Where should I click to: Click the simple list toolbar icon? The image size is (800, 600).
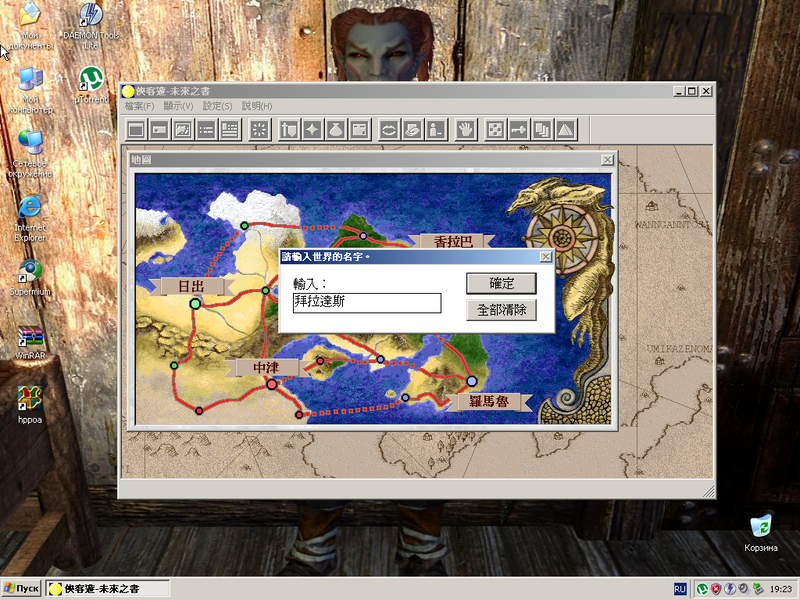point(207,130)
